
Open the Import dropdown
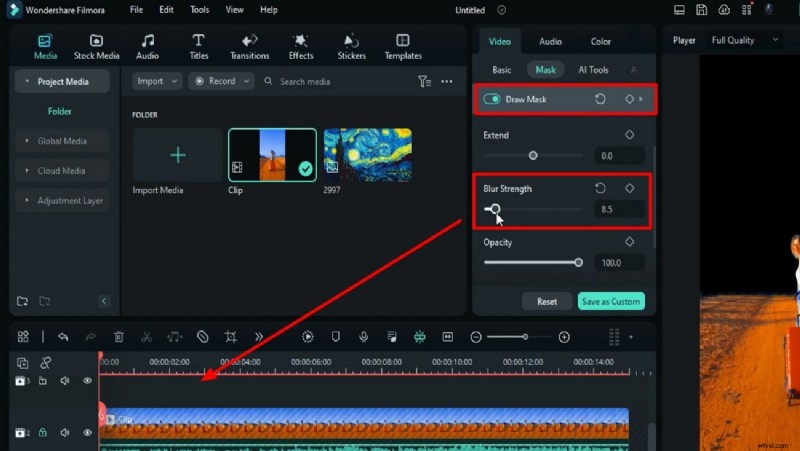point(156,81)
